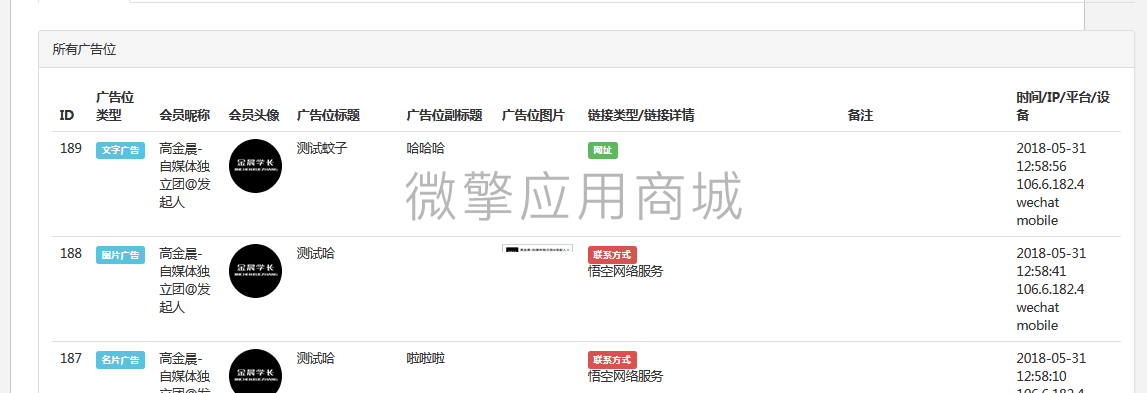
Task: Click the green 网址 link type label
Action: point(603,150)
